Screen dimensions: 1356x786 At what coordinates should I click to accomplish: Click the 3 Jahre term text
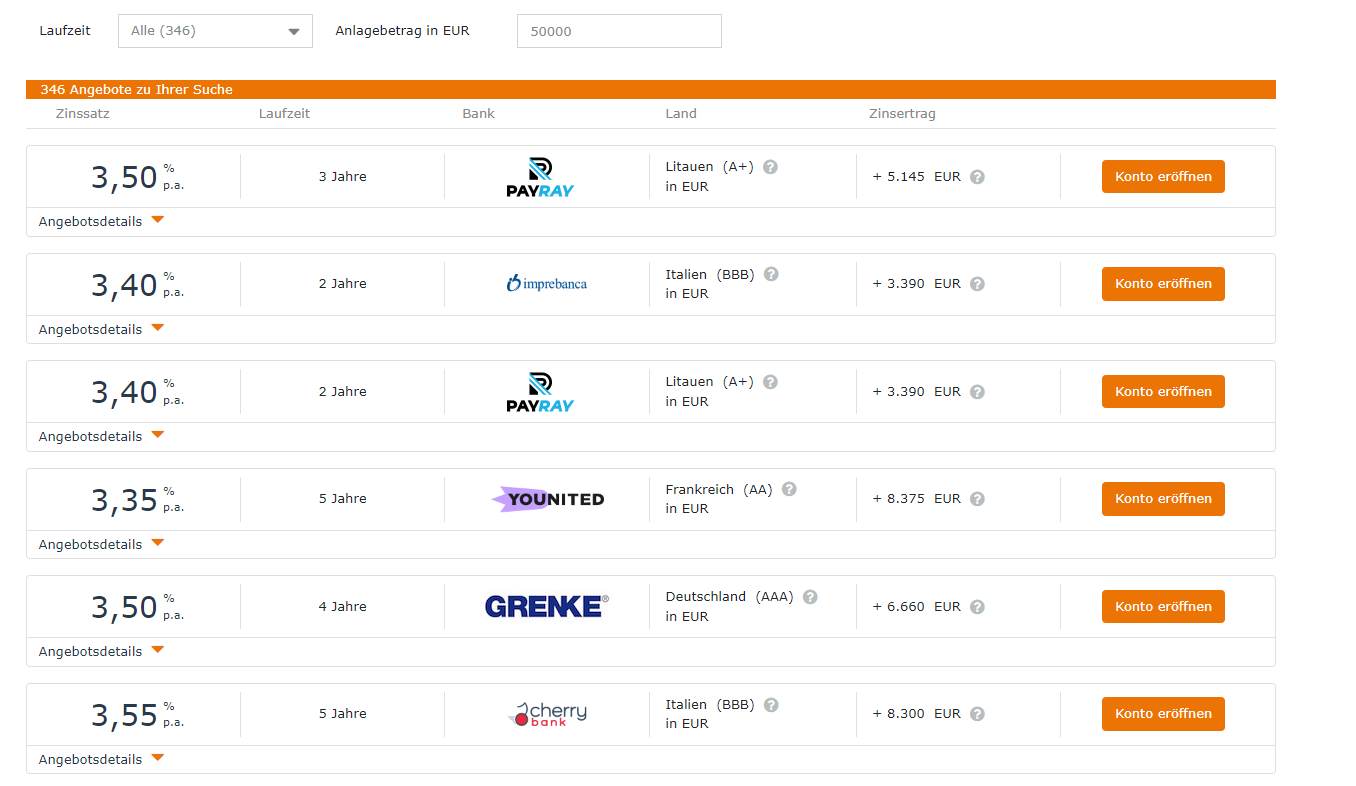(x=343, y=177)
